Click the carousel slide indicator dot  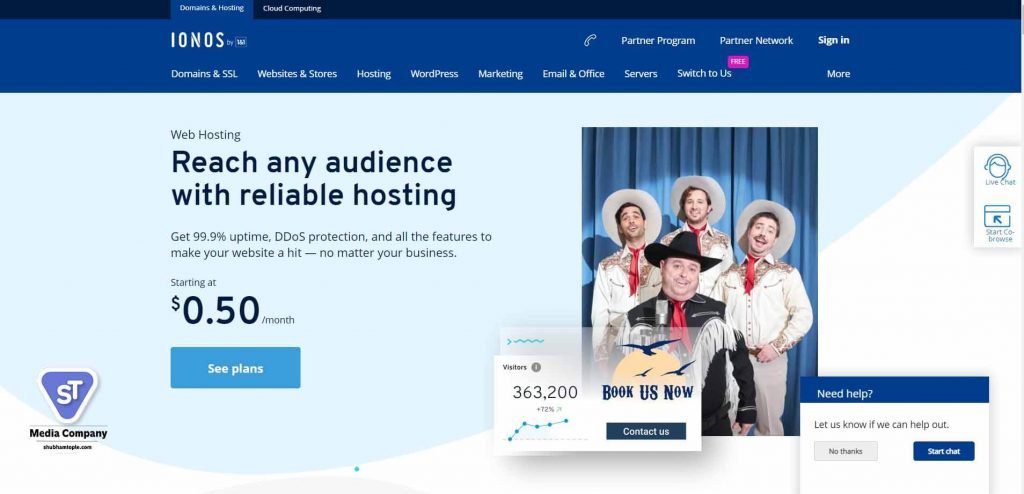357,469
